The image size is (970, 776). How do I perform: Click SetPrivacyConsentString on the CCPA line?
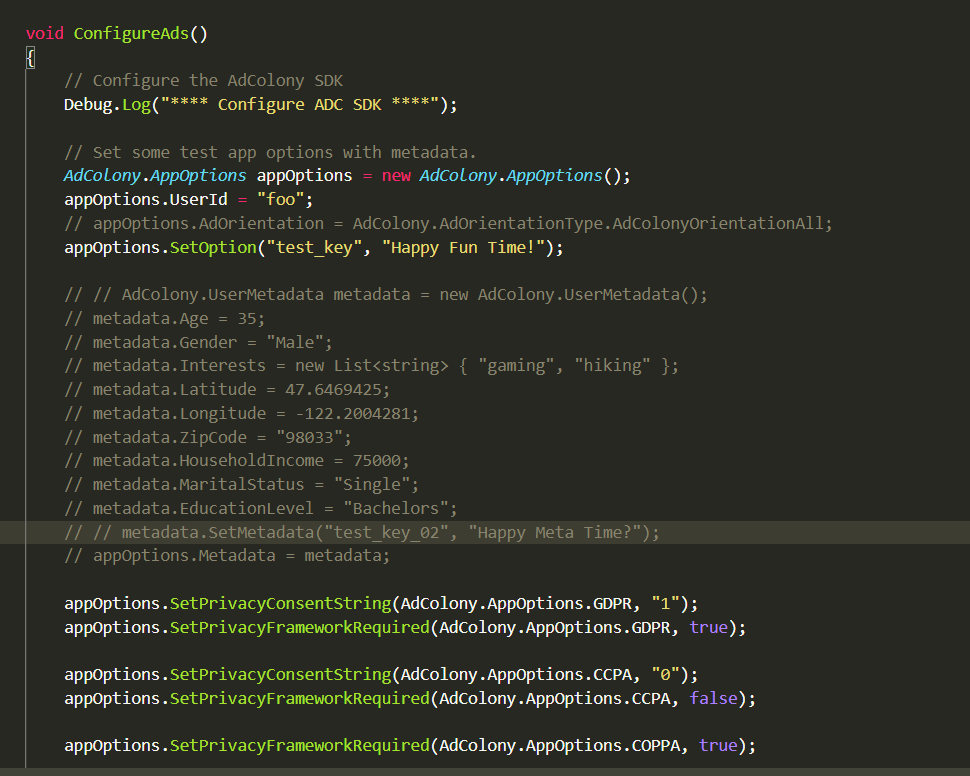point(280,675)
